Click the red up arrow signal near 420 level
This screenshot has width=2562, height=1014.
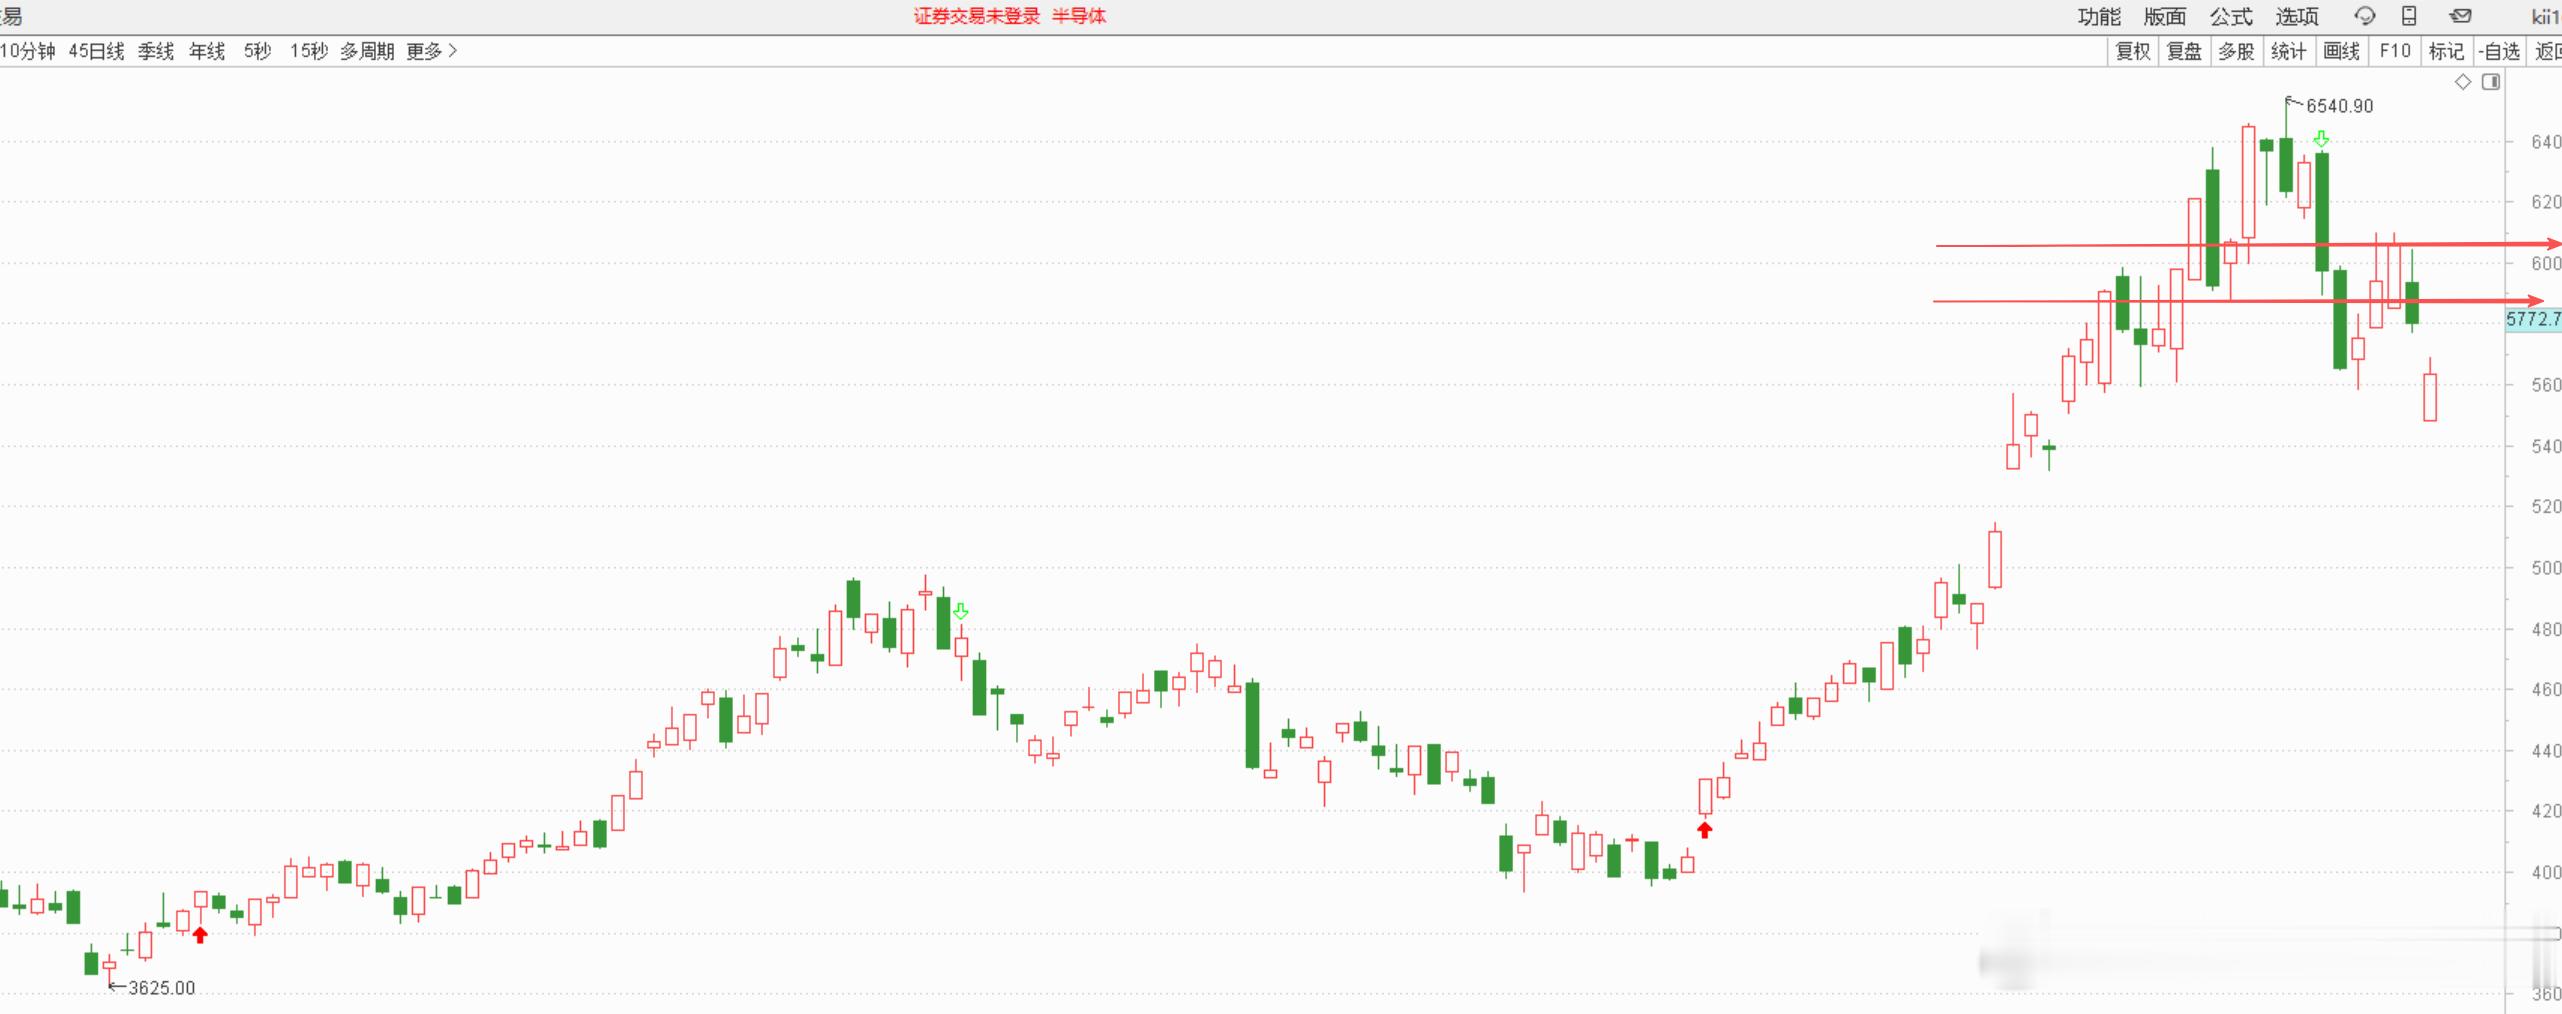[1705, 829]
